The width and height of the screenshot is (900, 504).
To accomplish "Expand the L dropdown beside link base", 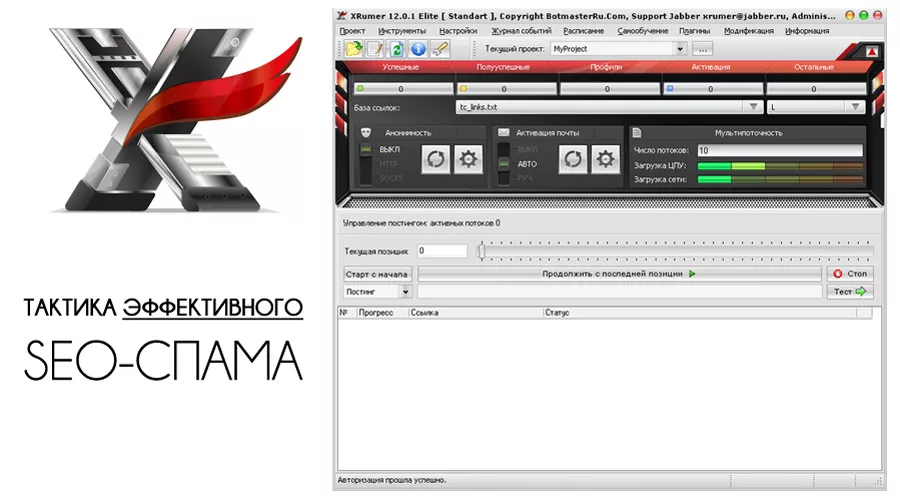I will pos(855,107).
